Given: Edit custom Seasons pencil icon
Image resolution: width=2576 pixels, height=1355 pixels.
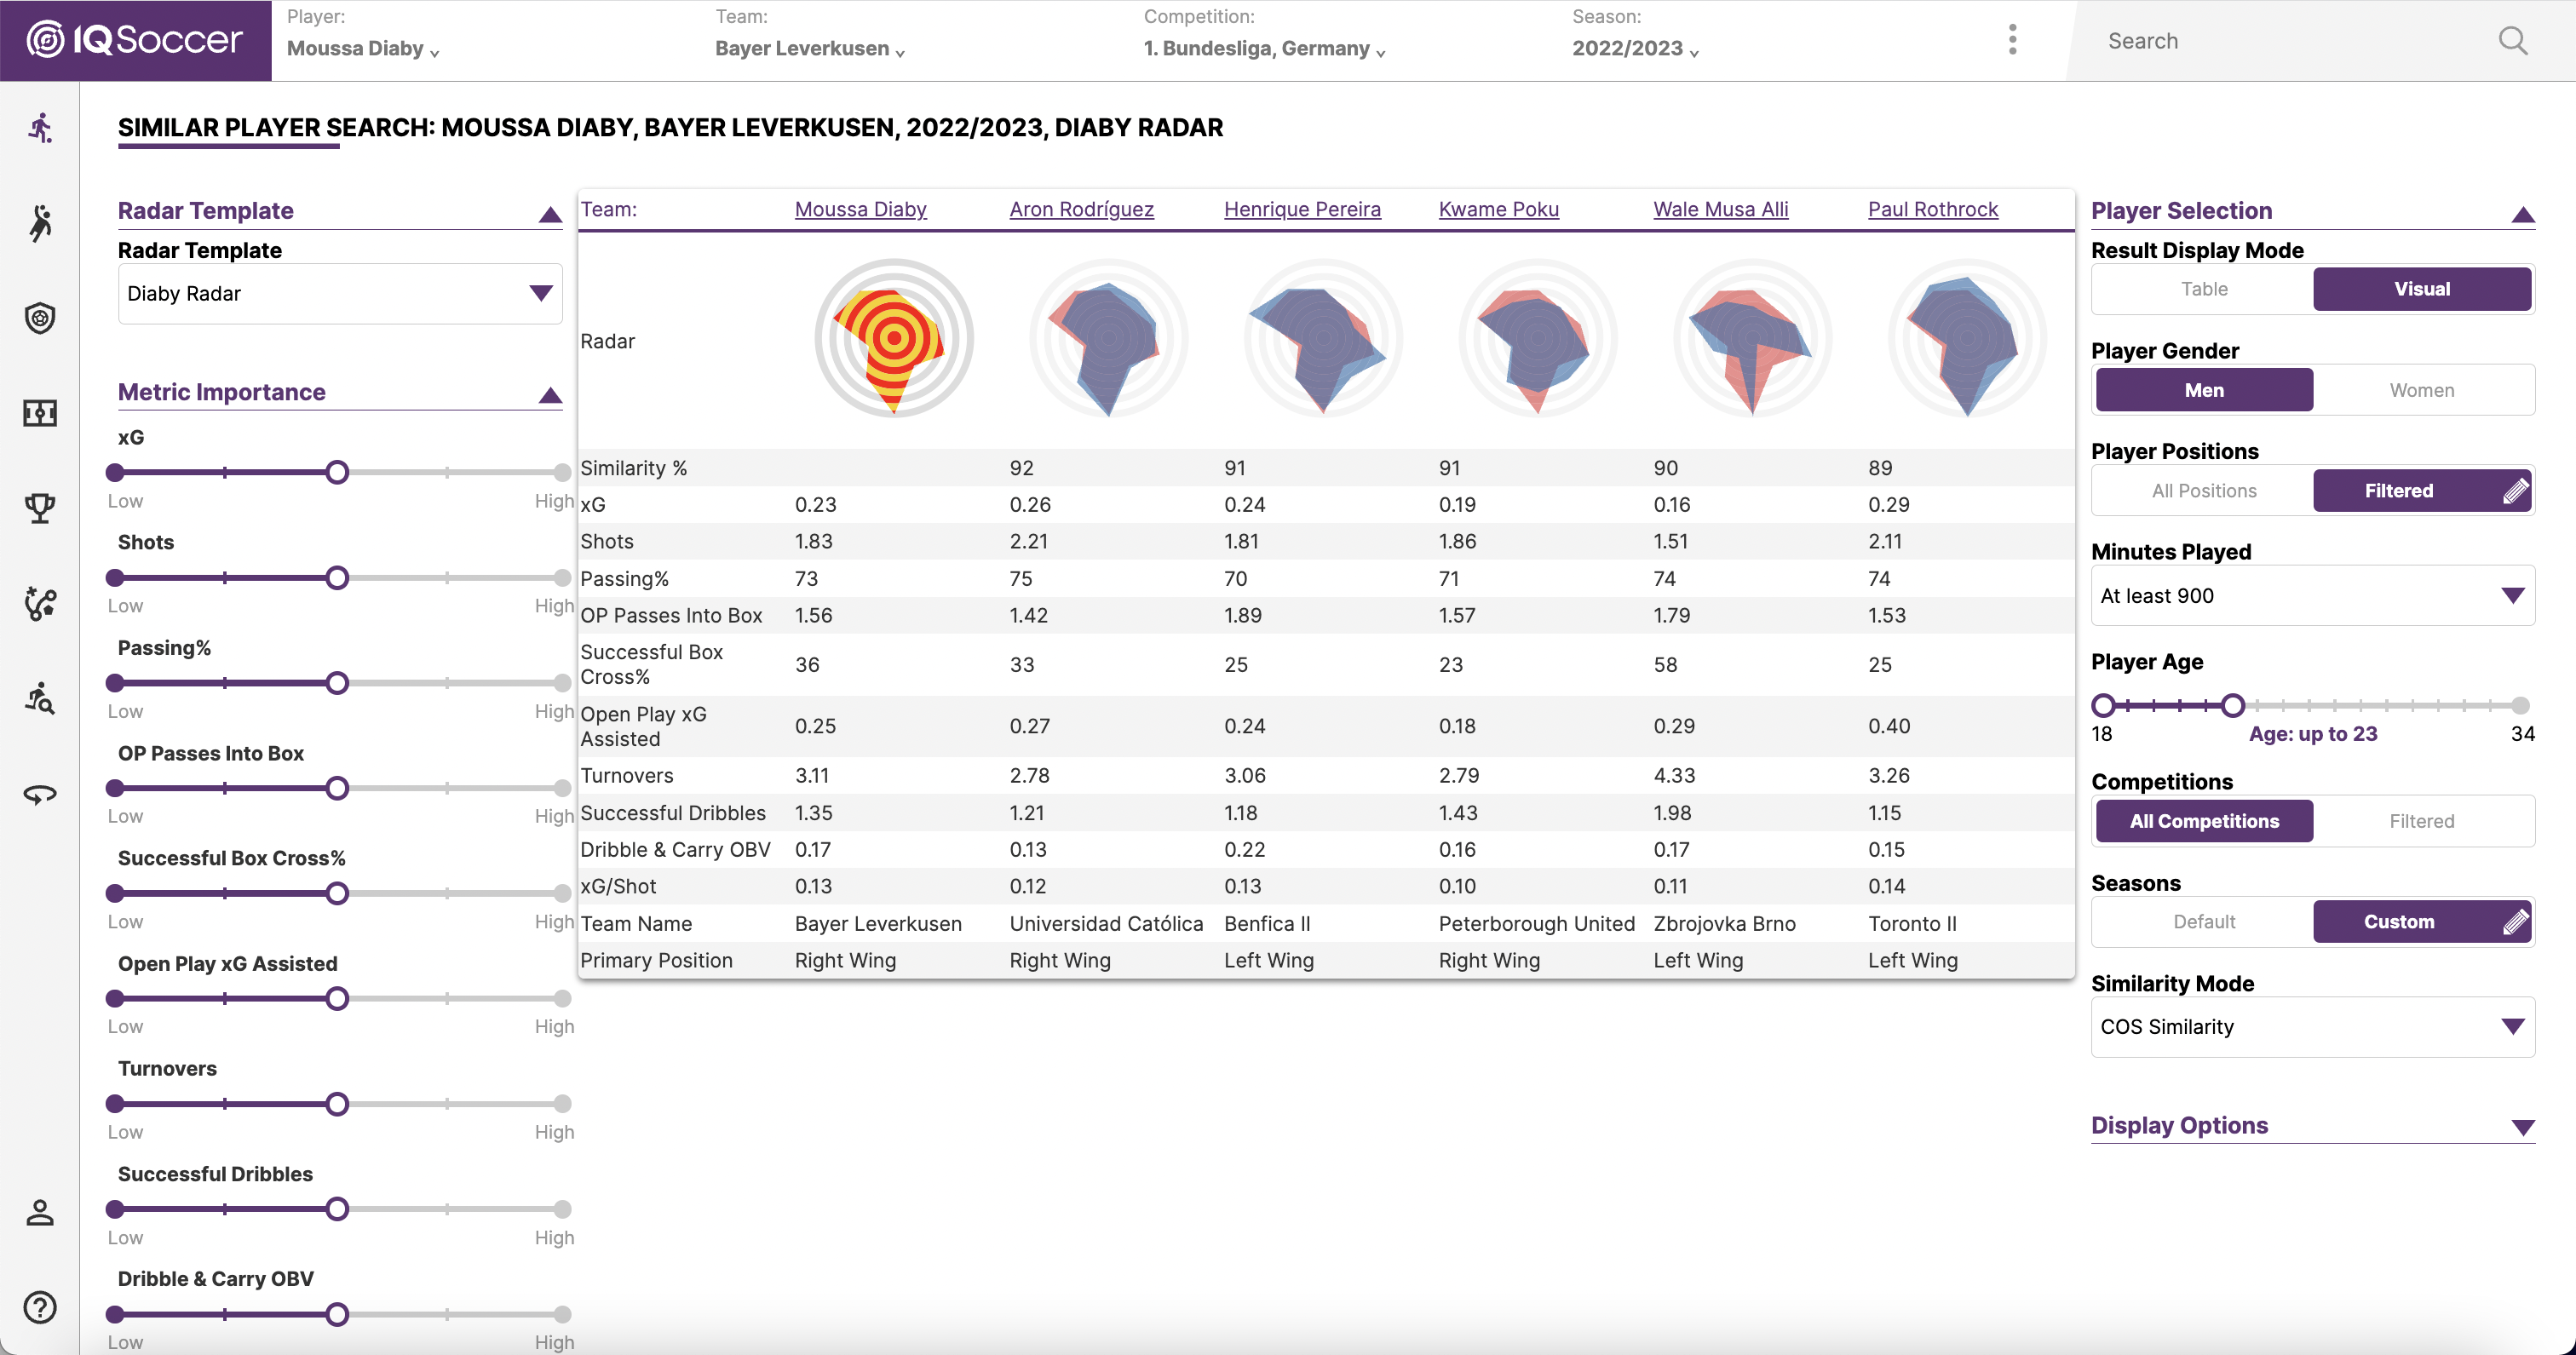Looking at the screenshot, I should pyautogui.click(x=2516, y=921).
